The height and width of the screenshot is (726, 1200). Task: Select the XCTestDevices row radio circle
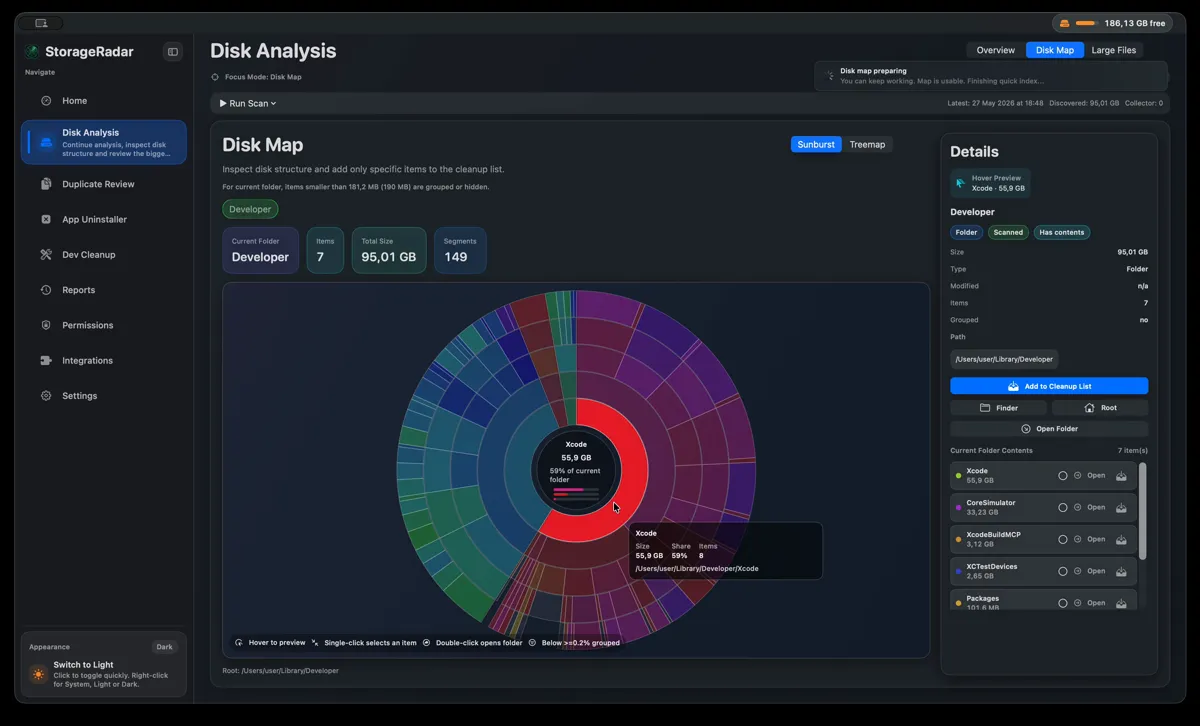[x=1063, y=571]
